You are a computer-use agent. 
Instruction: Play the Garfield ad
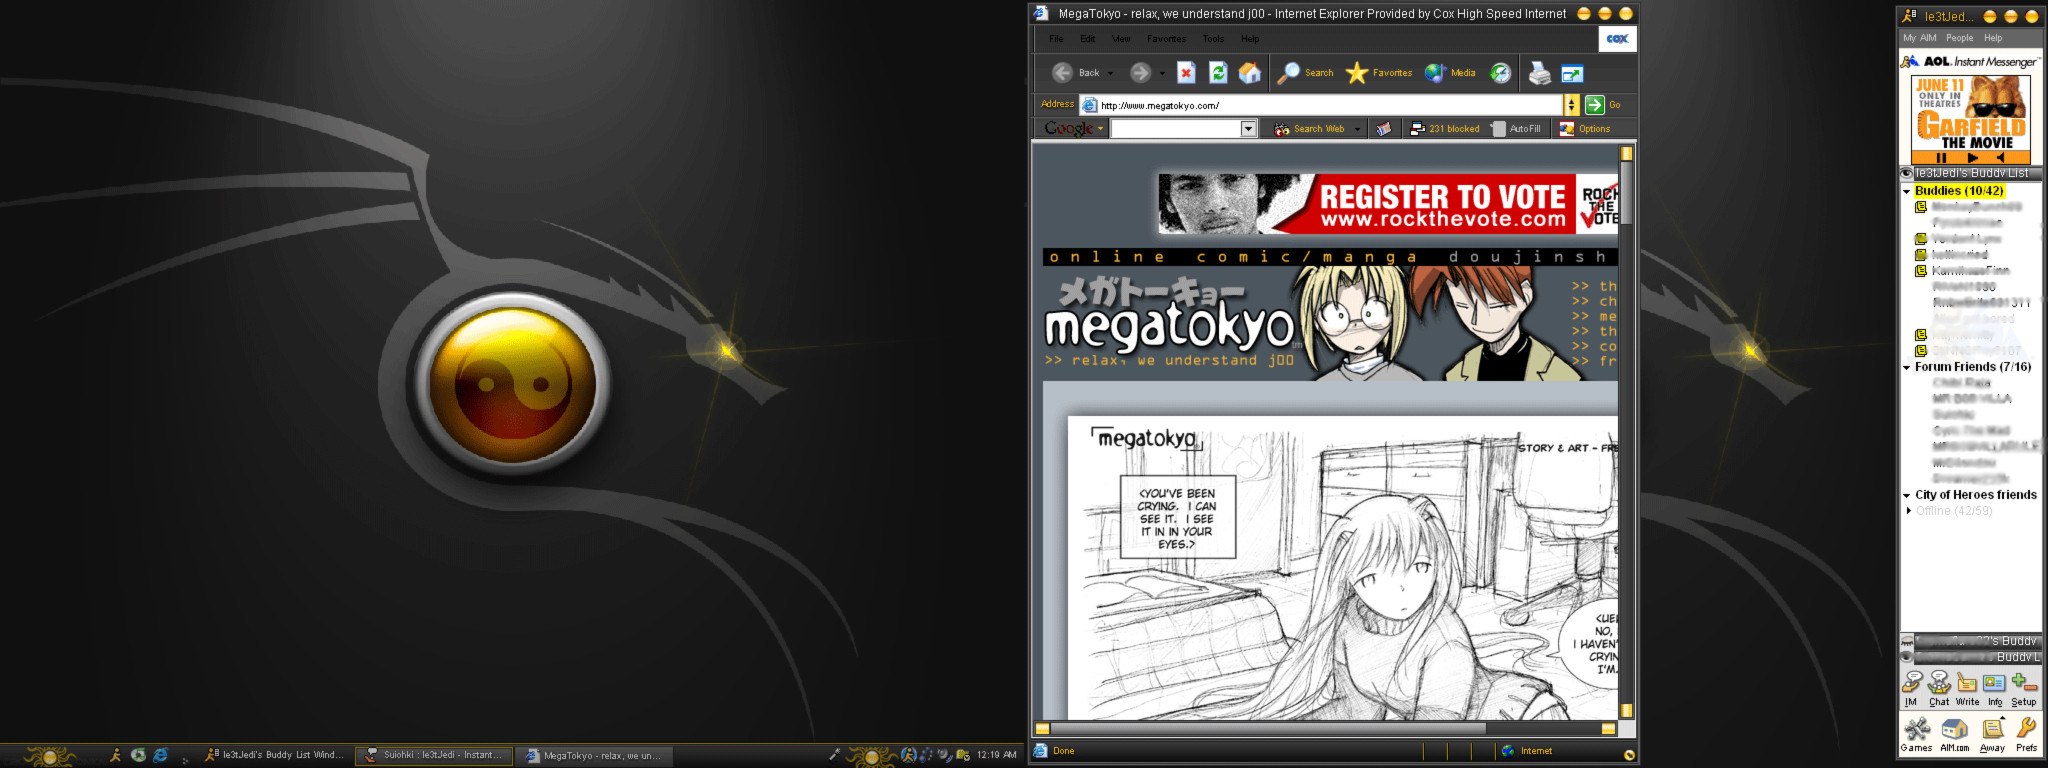click(x=1972, y=158)
